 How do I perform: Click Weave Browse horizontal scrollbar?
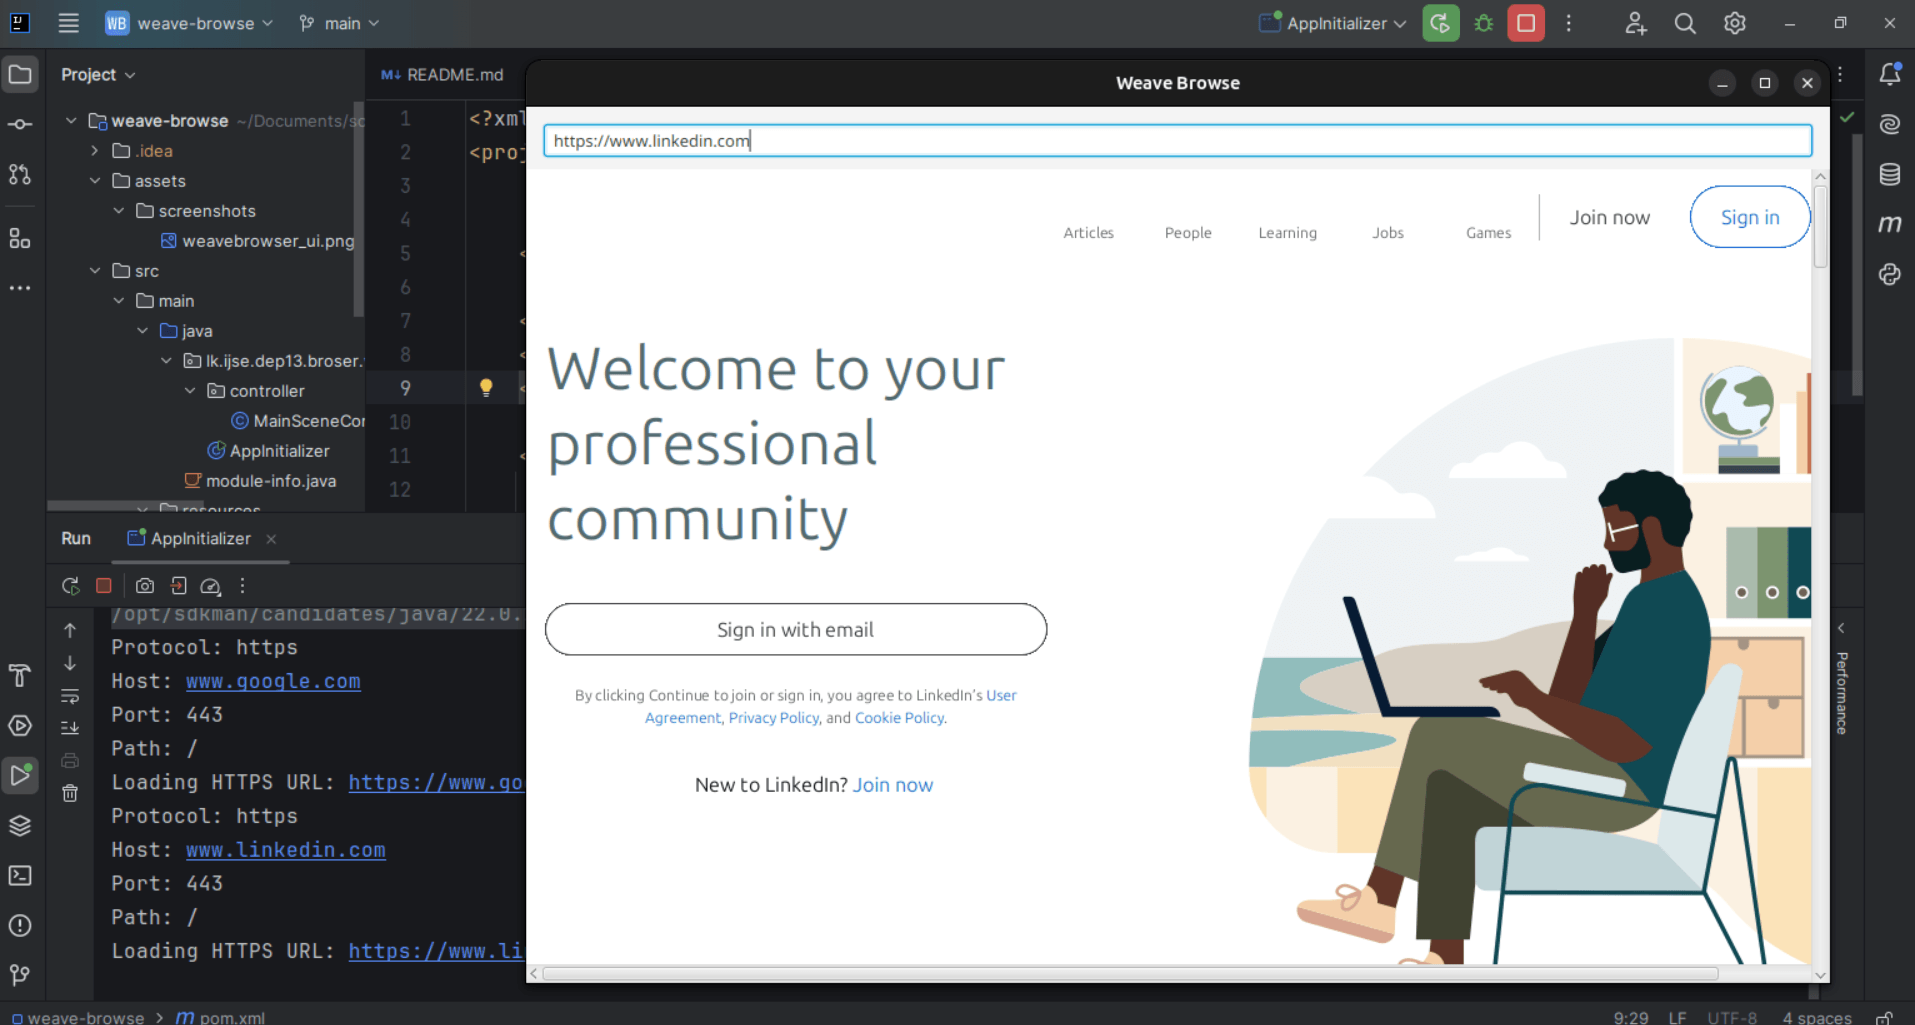click(x=1130, y=973)
